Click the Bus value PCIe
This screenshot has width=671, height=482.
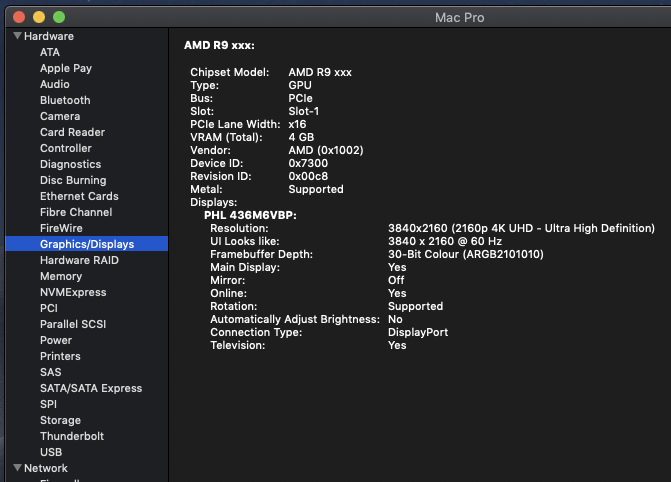pos(300,98)
